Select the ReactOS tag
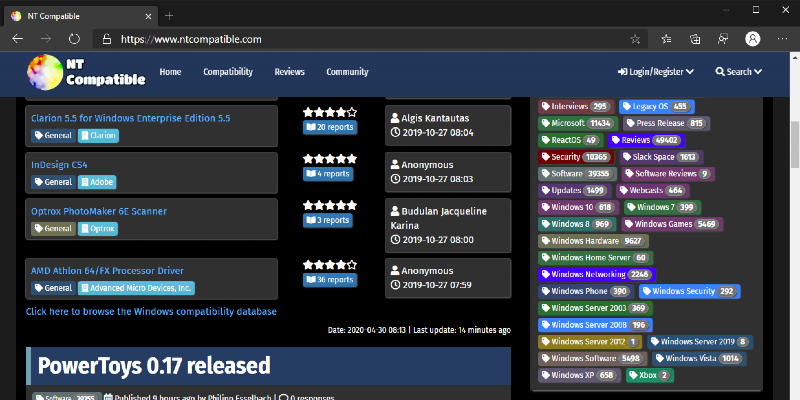 point(570,140)
